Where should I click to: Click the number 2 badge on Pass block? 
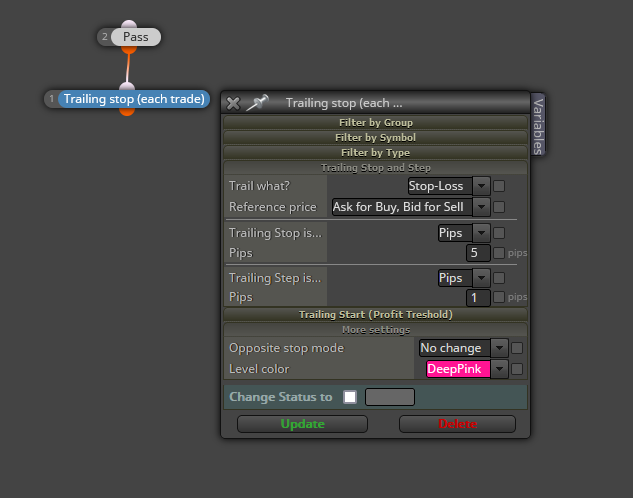pyautogui.click(x=105, y=37)
